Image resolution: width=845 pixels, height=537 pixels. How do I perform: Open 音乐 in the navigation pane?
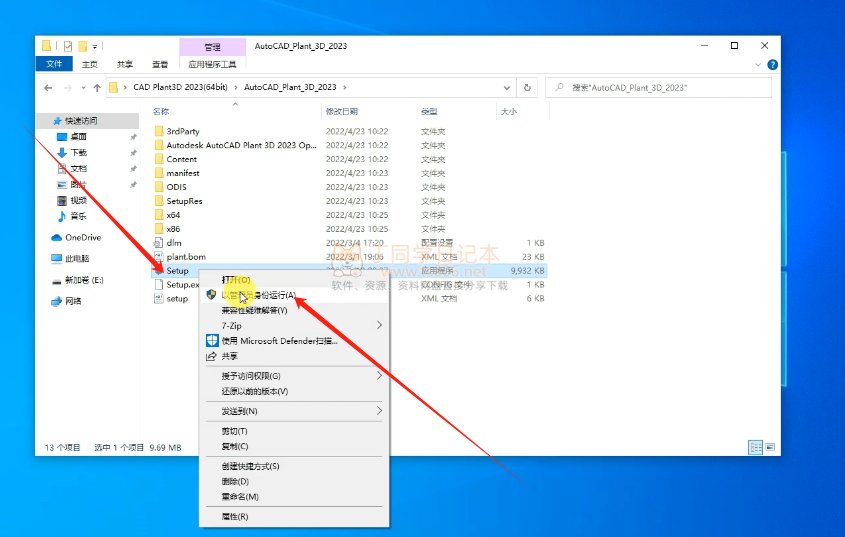[79, 216]
